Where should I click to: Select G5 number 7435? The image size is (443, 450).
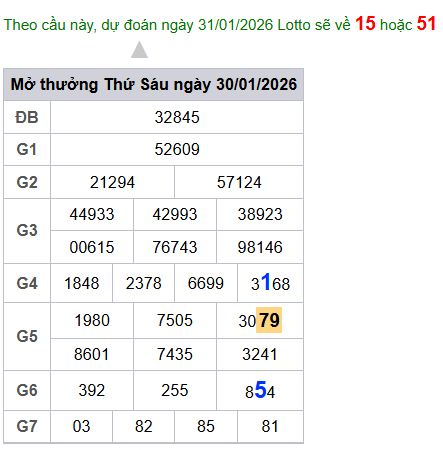pos(175,354)
